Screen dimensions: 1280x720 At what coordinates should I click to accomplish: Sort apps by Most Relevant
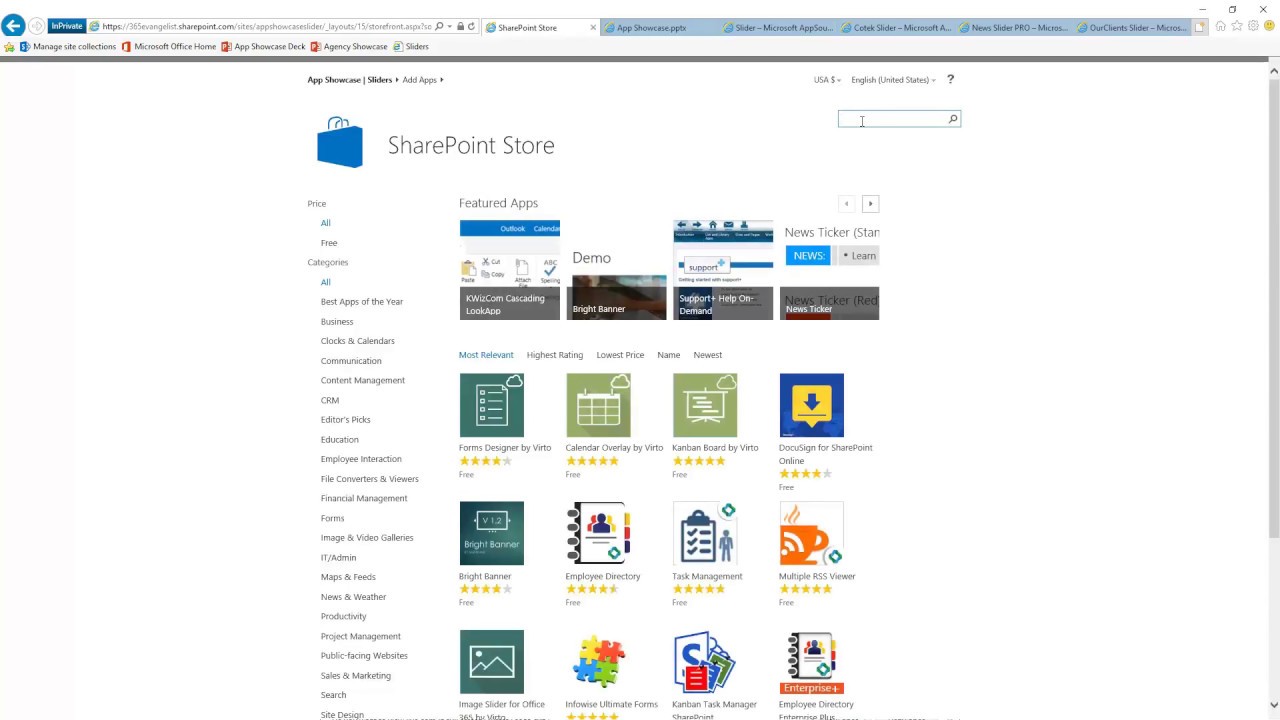[486, 355]
